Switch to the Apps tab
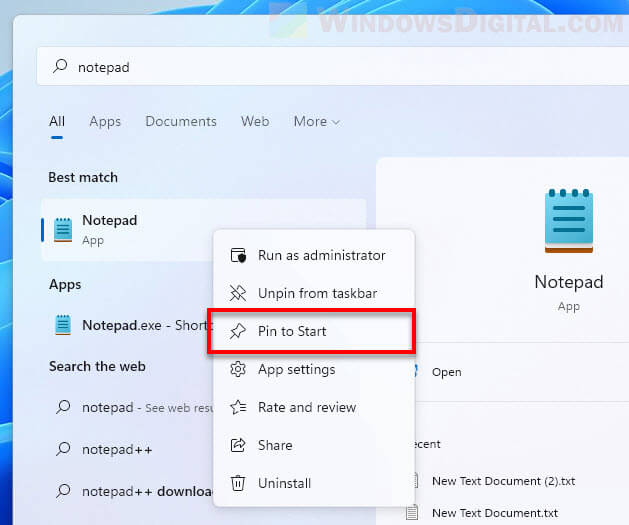 click(105, 122)
